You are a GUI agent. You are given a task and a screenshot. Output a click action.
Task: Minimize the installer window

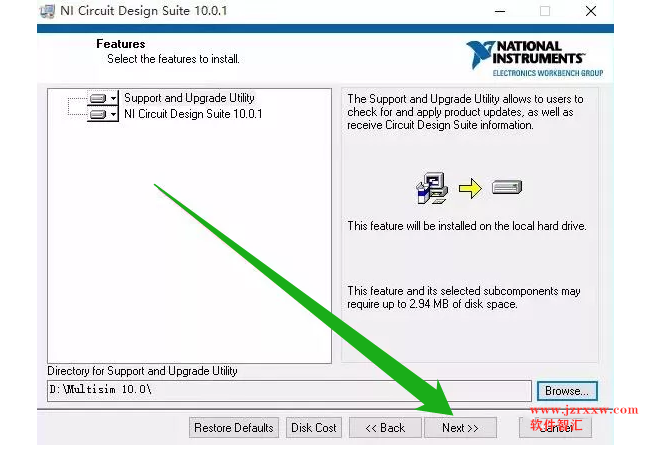tap(500, 12)
